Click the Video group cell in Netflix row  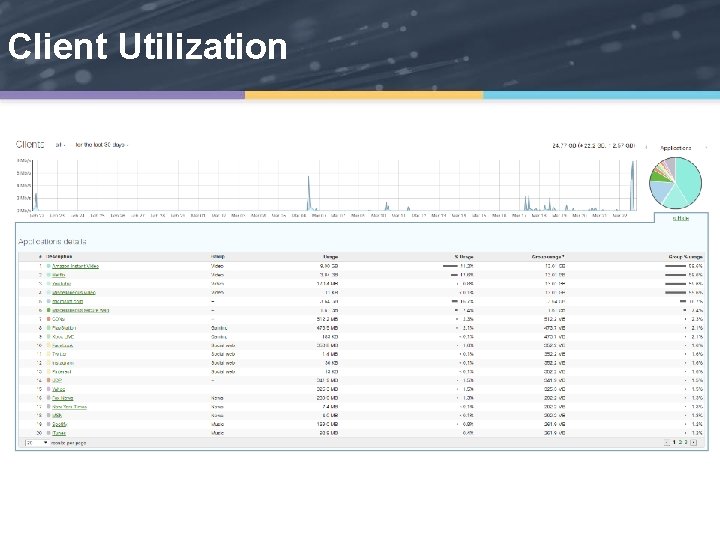point(217,275)
